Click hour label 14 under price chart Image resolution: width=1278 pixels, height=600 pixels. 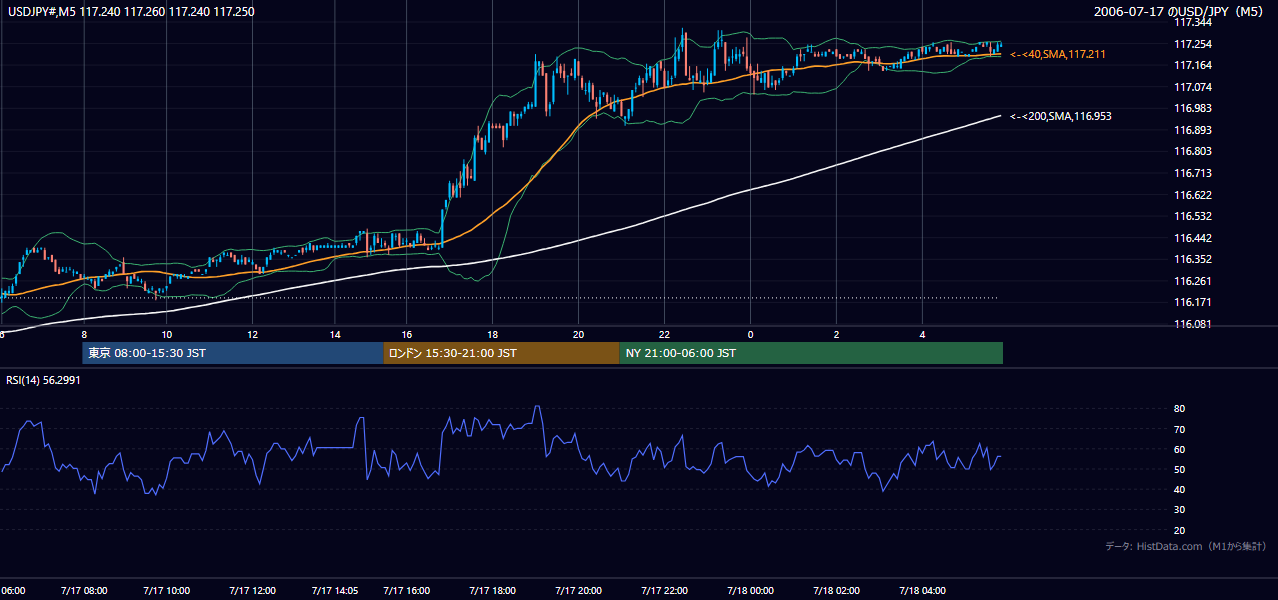pos(335,334)
